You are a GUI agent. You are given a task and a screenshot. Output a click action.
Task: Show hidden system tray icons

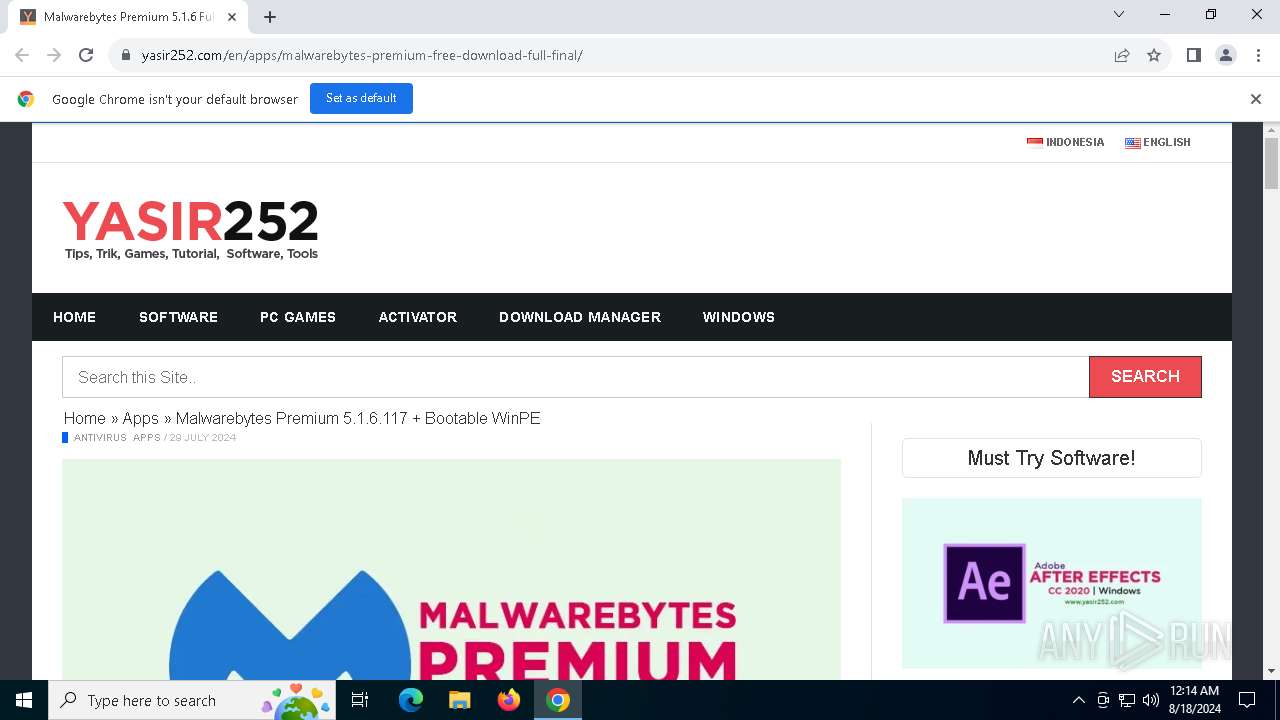(1078, 700)
